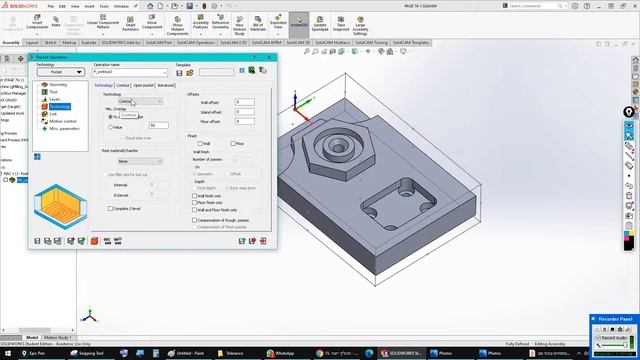This screenshot has height=360, width=640.
Task: Select the Value radio button under Min. Overlap
Action: (110, 127)
